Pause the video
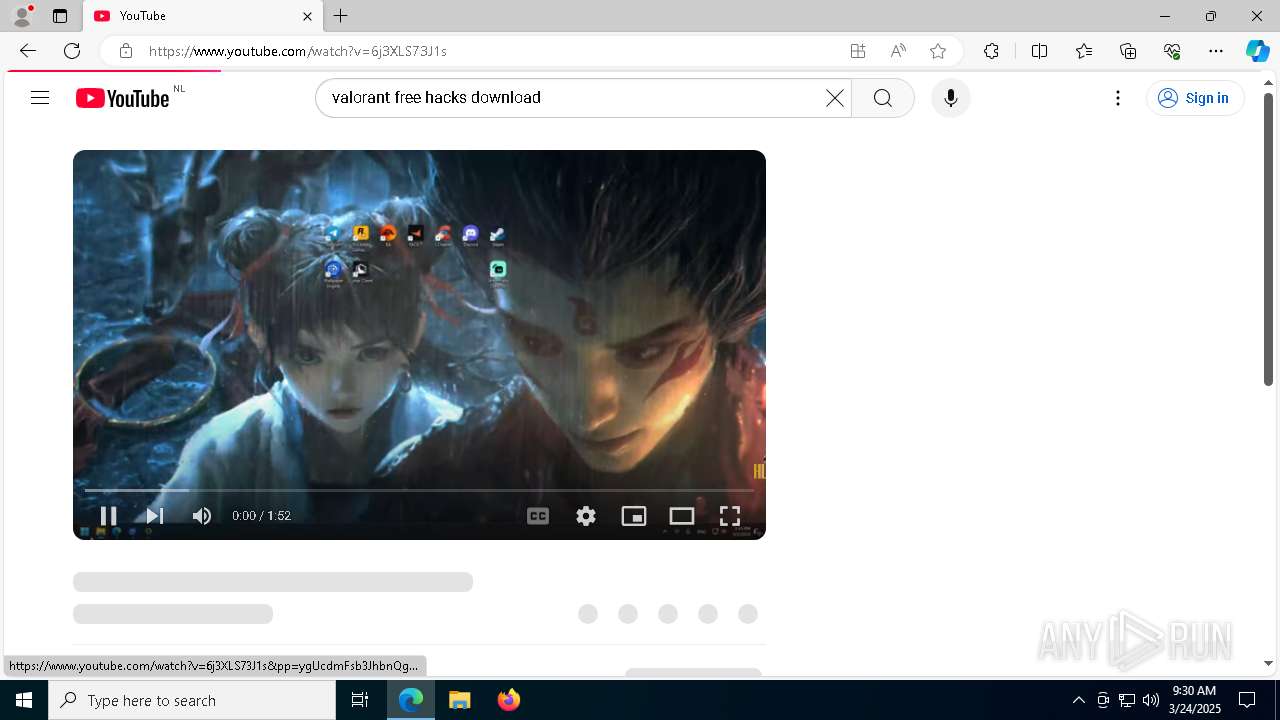The image size is (1280, 720). coord(108,516)
